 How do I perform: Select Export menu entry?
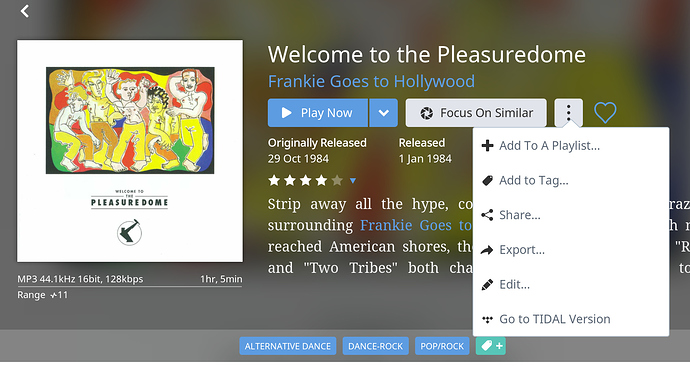571,250
